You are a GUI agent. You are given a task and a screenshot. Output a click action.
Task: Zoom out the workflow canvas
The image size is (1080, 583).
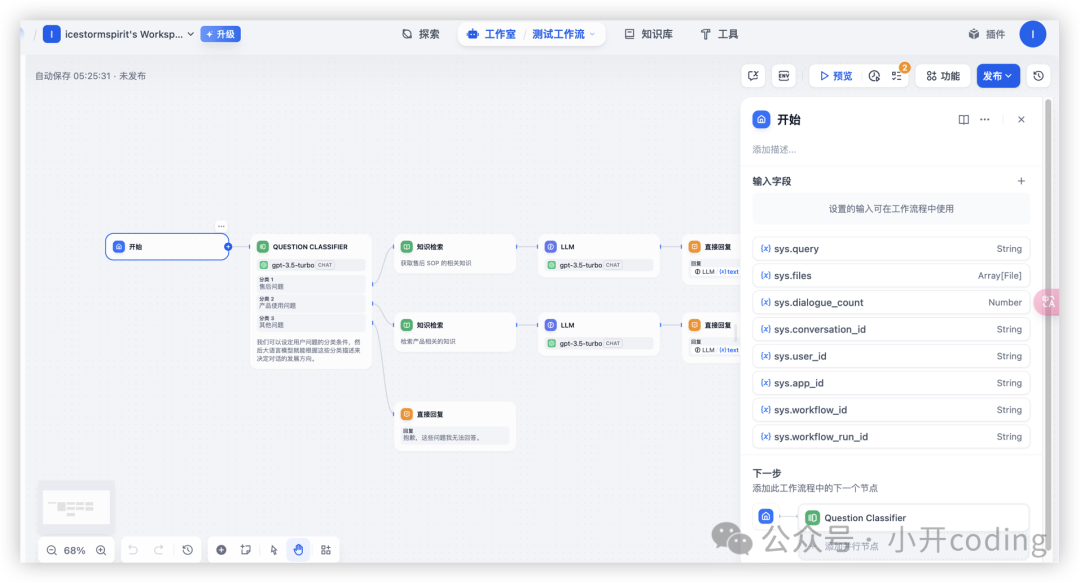[52, 550]
